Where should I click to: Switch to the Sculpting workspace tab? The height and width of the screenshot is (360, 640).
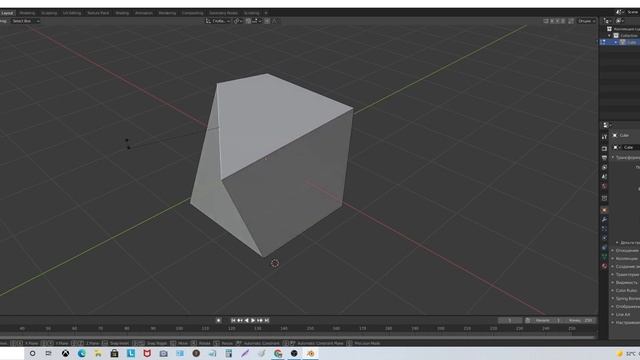tap(49, 13)
